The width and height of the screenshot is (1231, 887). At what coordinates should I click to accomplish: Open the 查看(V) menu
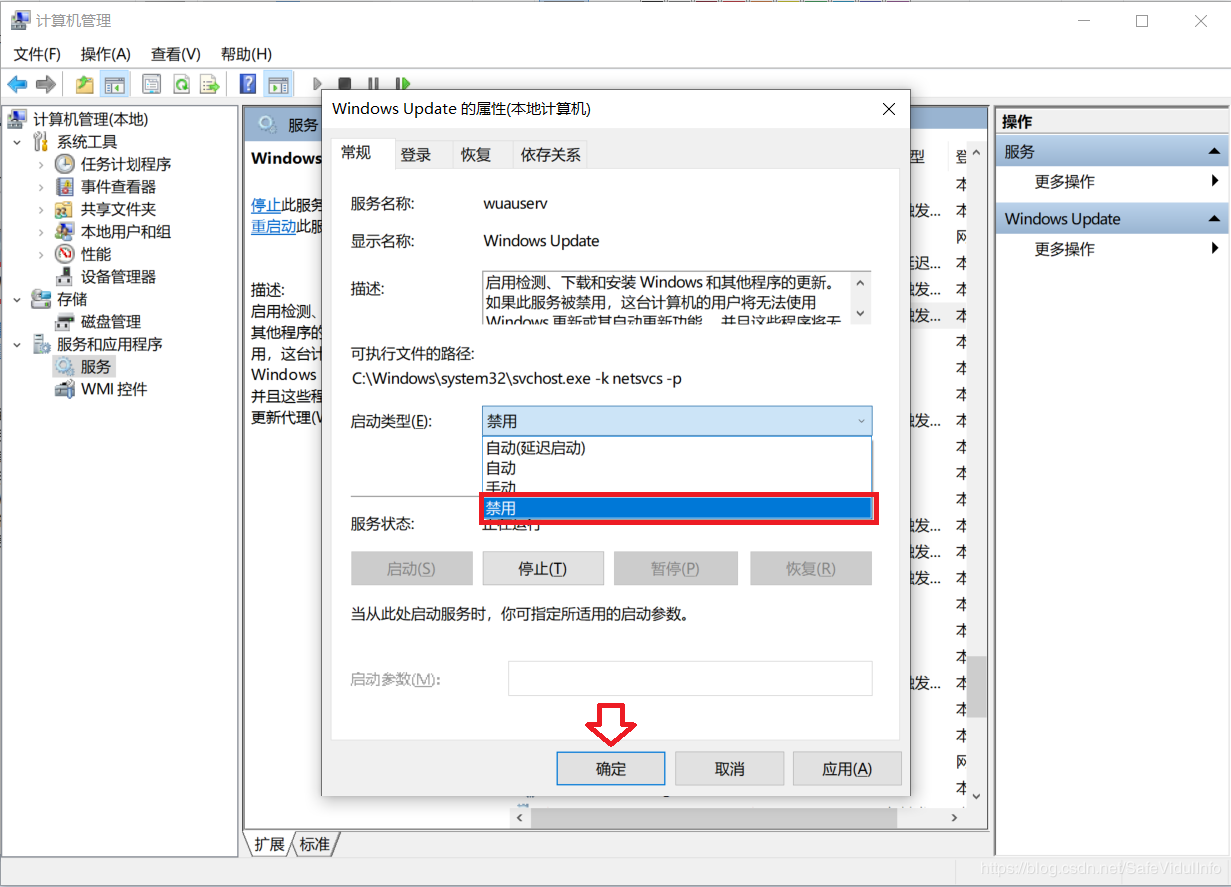176,54
